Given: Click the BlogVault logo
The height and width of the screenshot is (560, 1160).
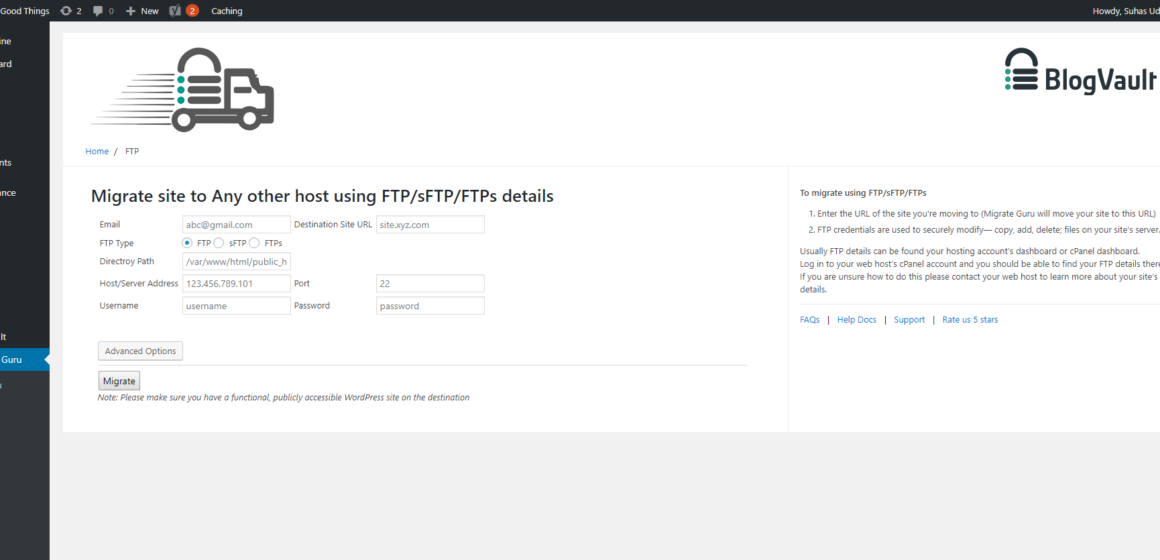Looking at the screenshot, I should tap(1080, 71).
